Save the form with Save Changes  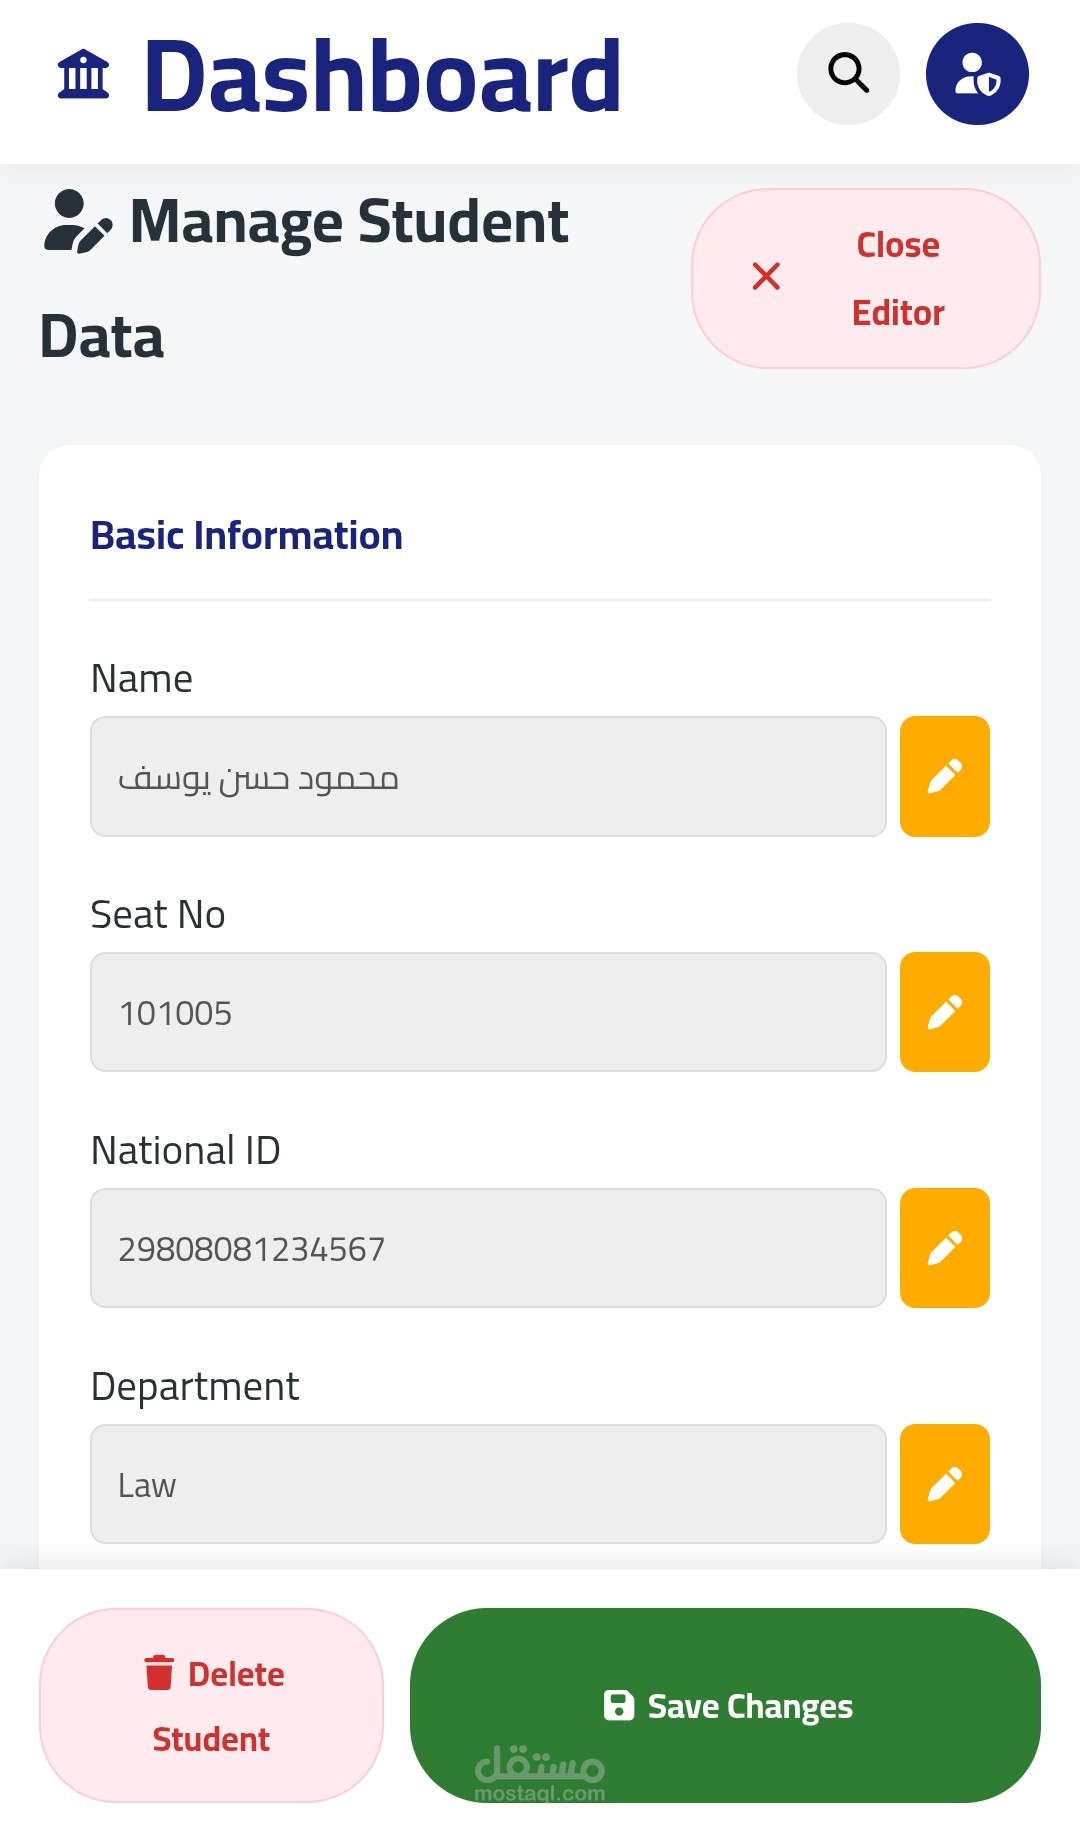[x=725, y=1705]
